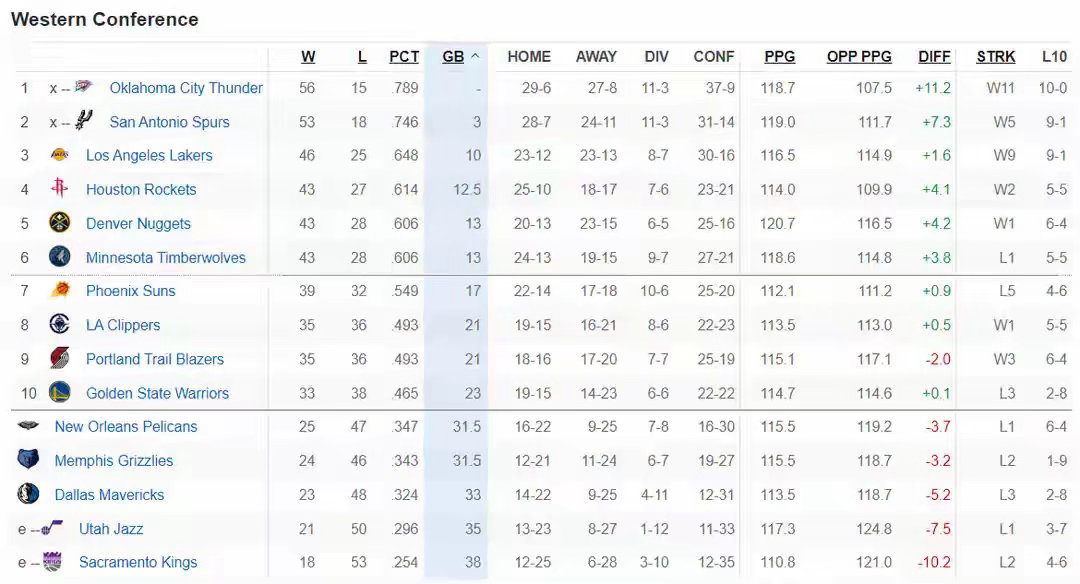The image size is (1080, 584).
Task: Sort the table by W column
Action: (308, 57)
